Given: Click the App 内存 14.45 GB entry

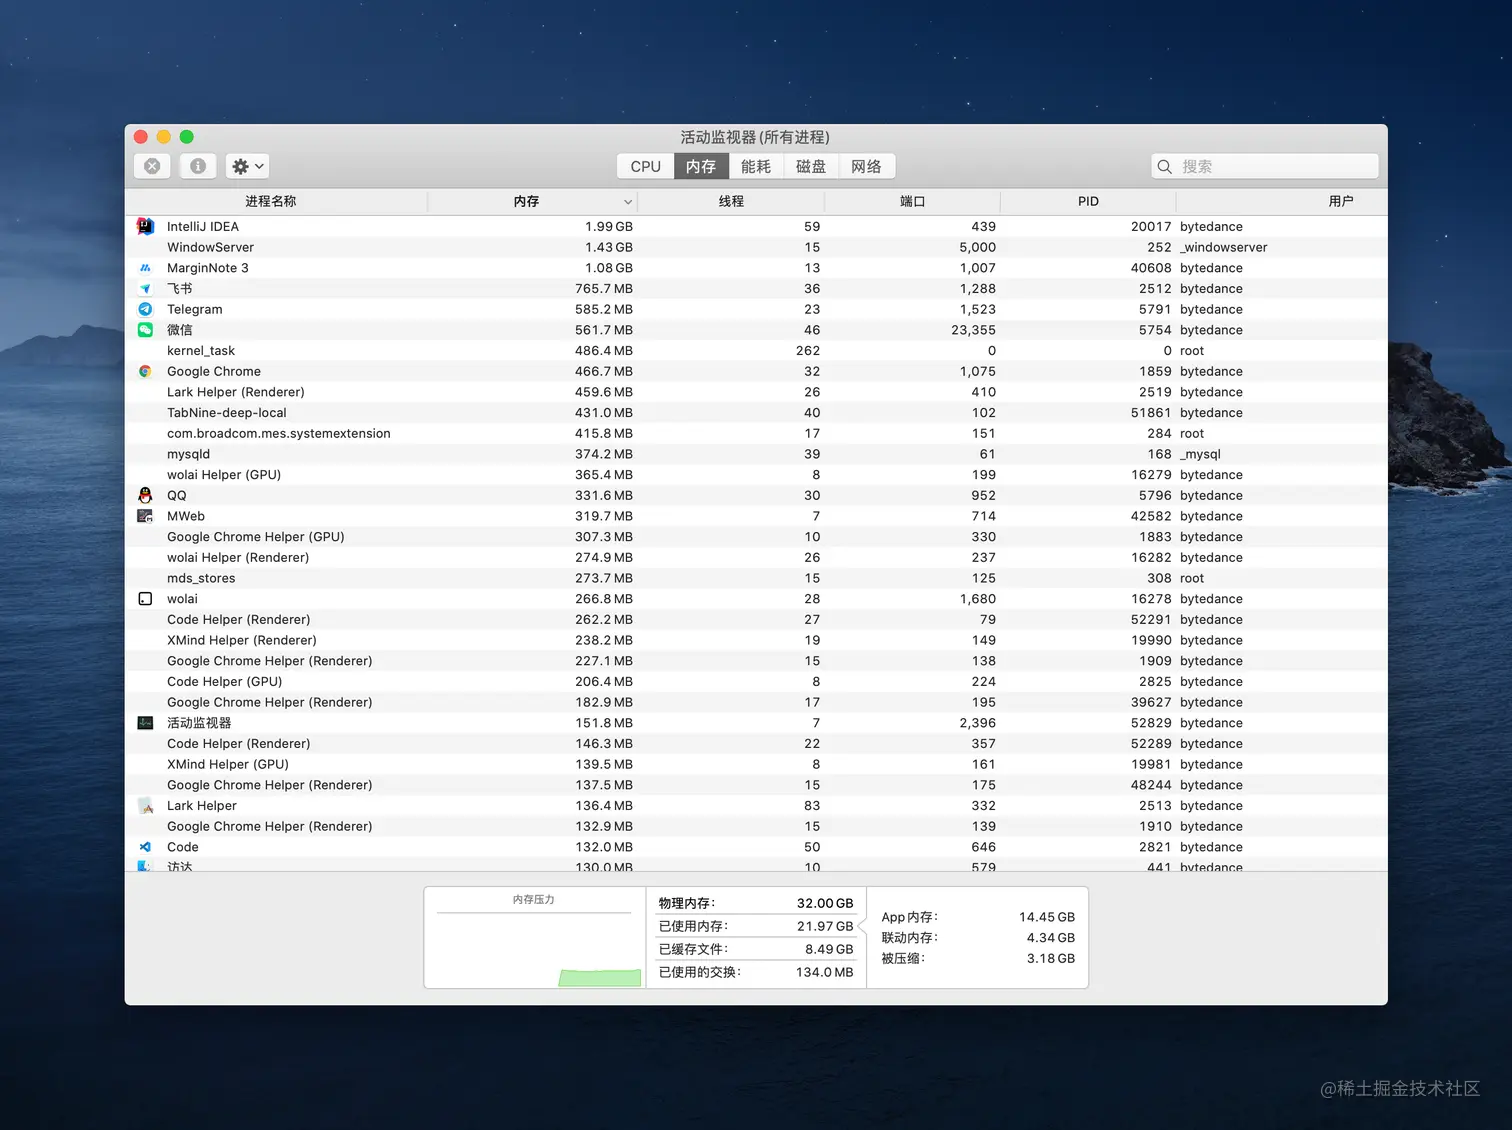Looking at the screenshot, I should [978, 917].
